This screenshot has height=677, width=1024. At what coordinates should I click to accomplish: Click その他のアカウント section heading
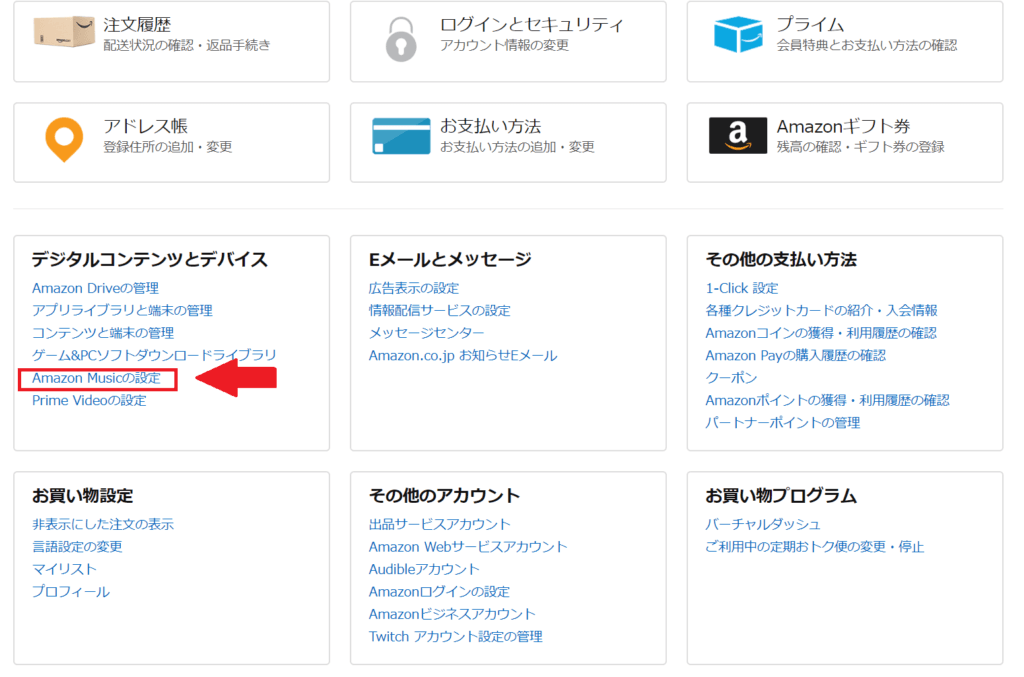tap(444, 496)
